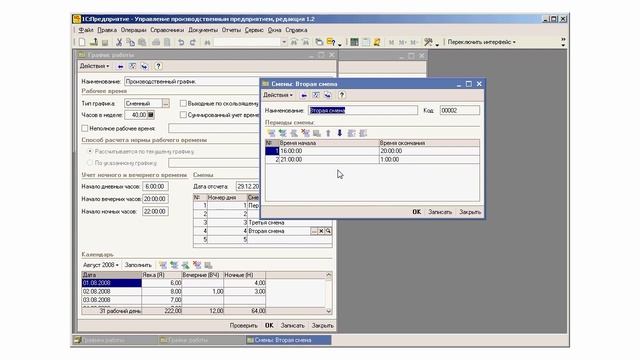Select the 16:00:00 start time cell
Image resolution: width=640 pixels, height=360 pixels.
(x=329, y=151)
